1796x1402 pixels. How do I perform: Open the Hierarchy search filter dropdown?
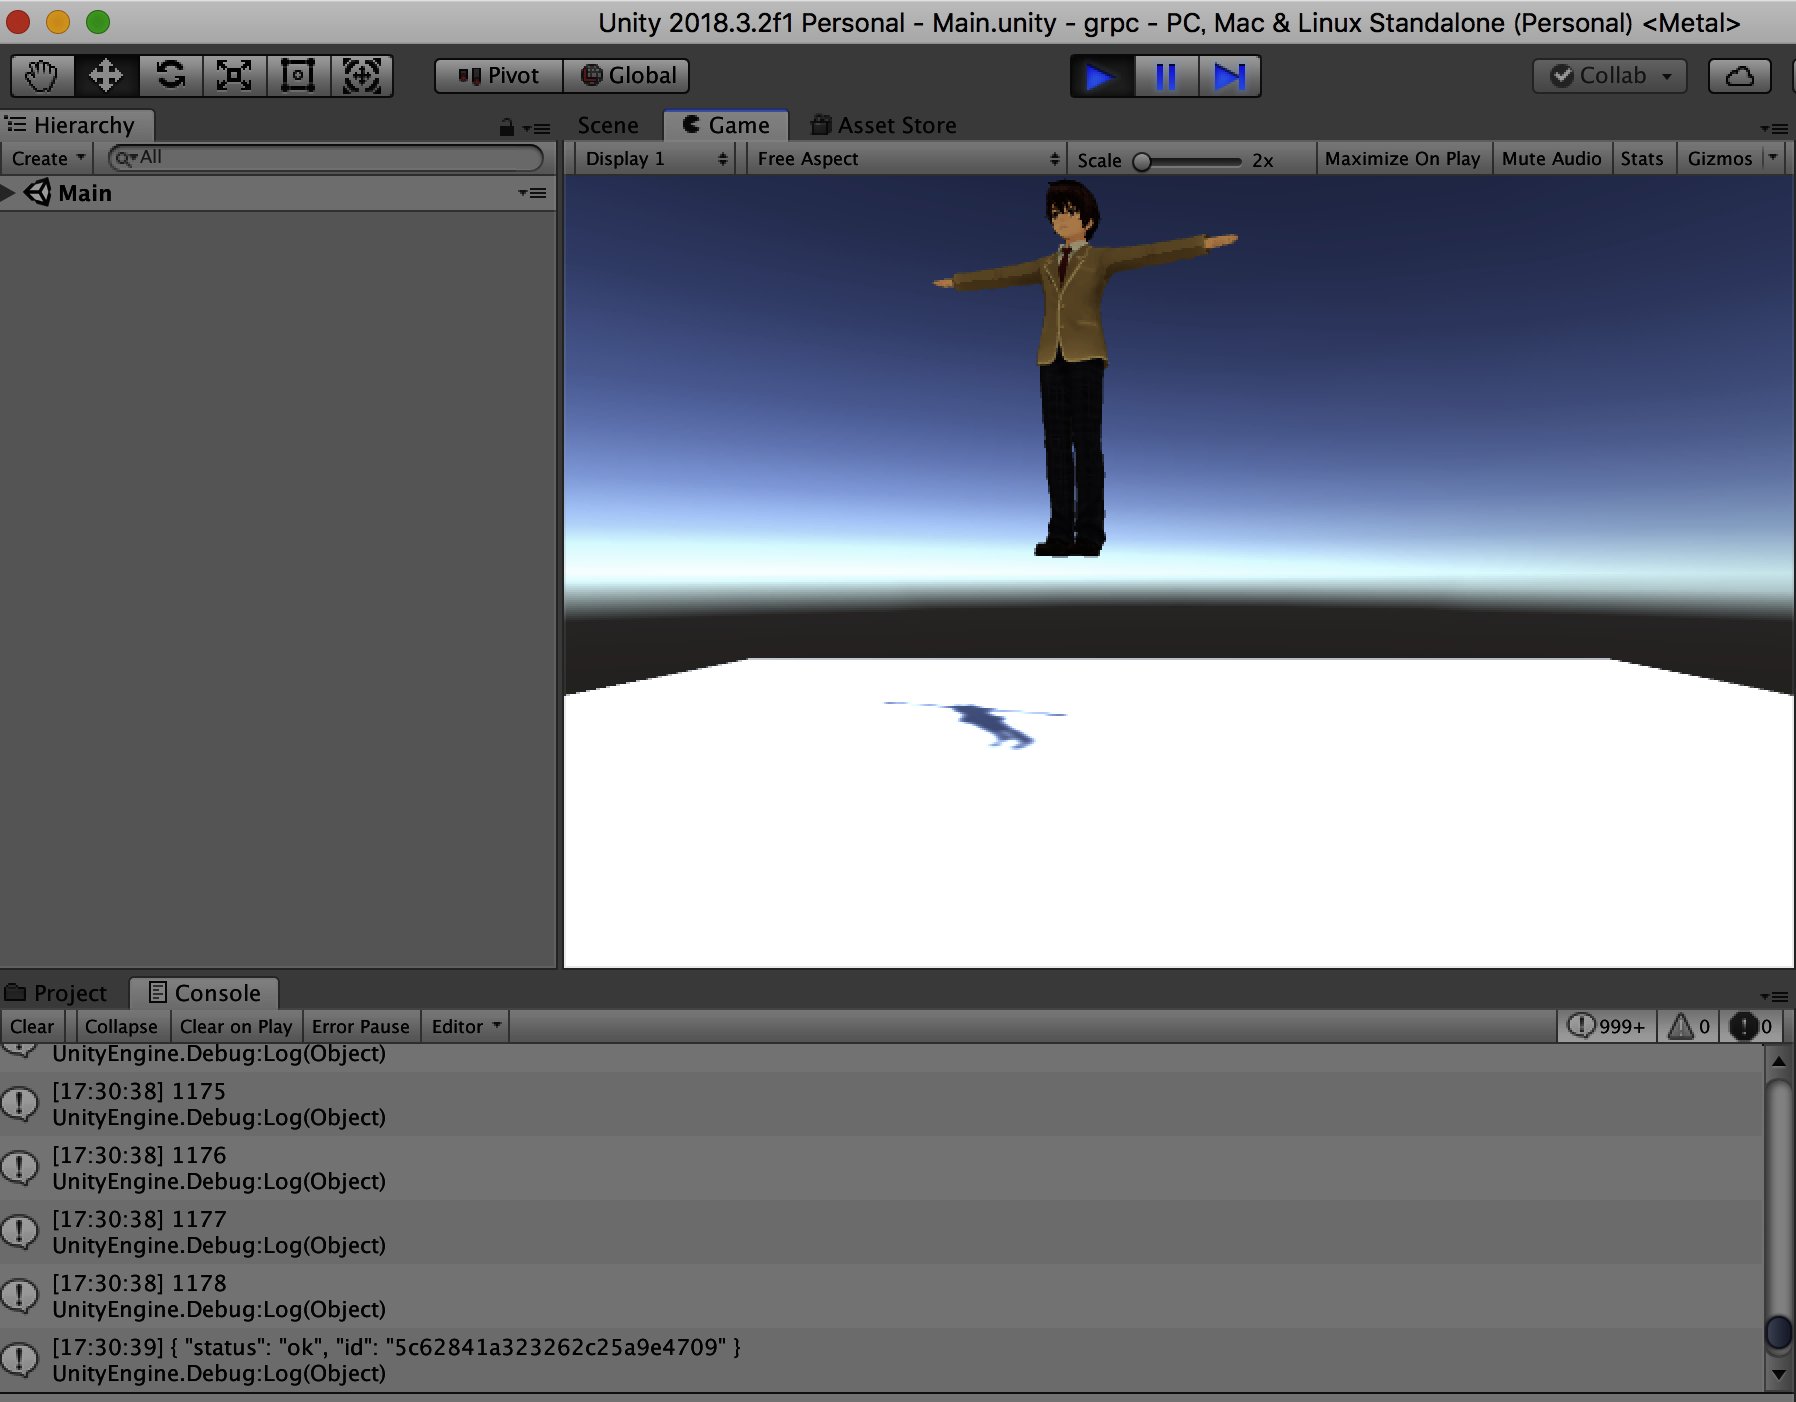click(x=125, y=158)
